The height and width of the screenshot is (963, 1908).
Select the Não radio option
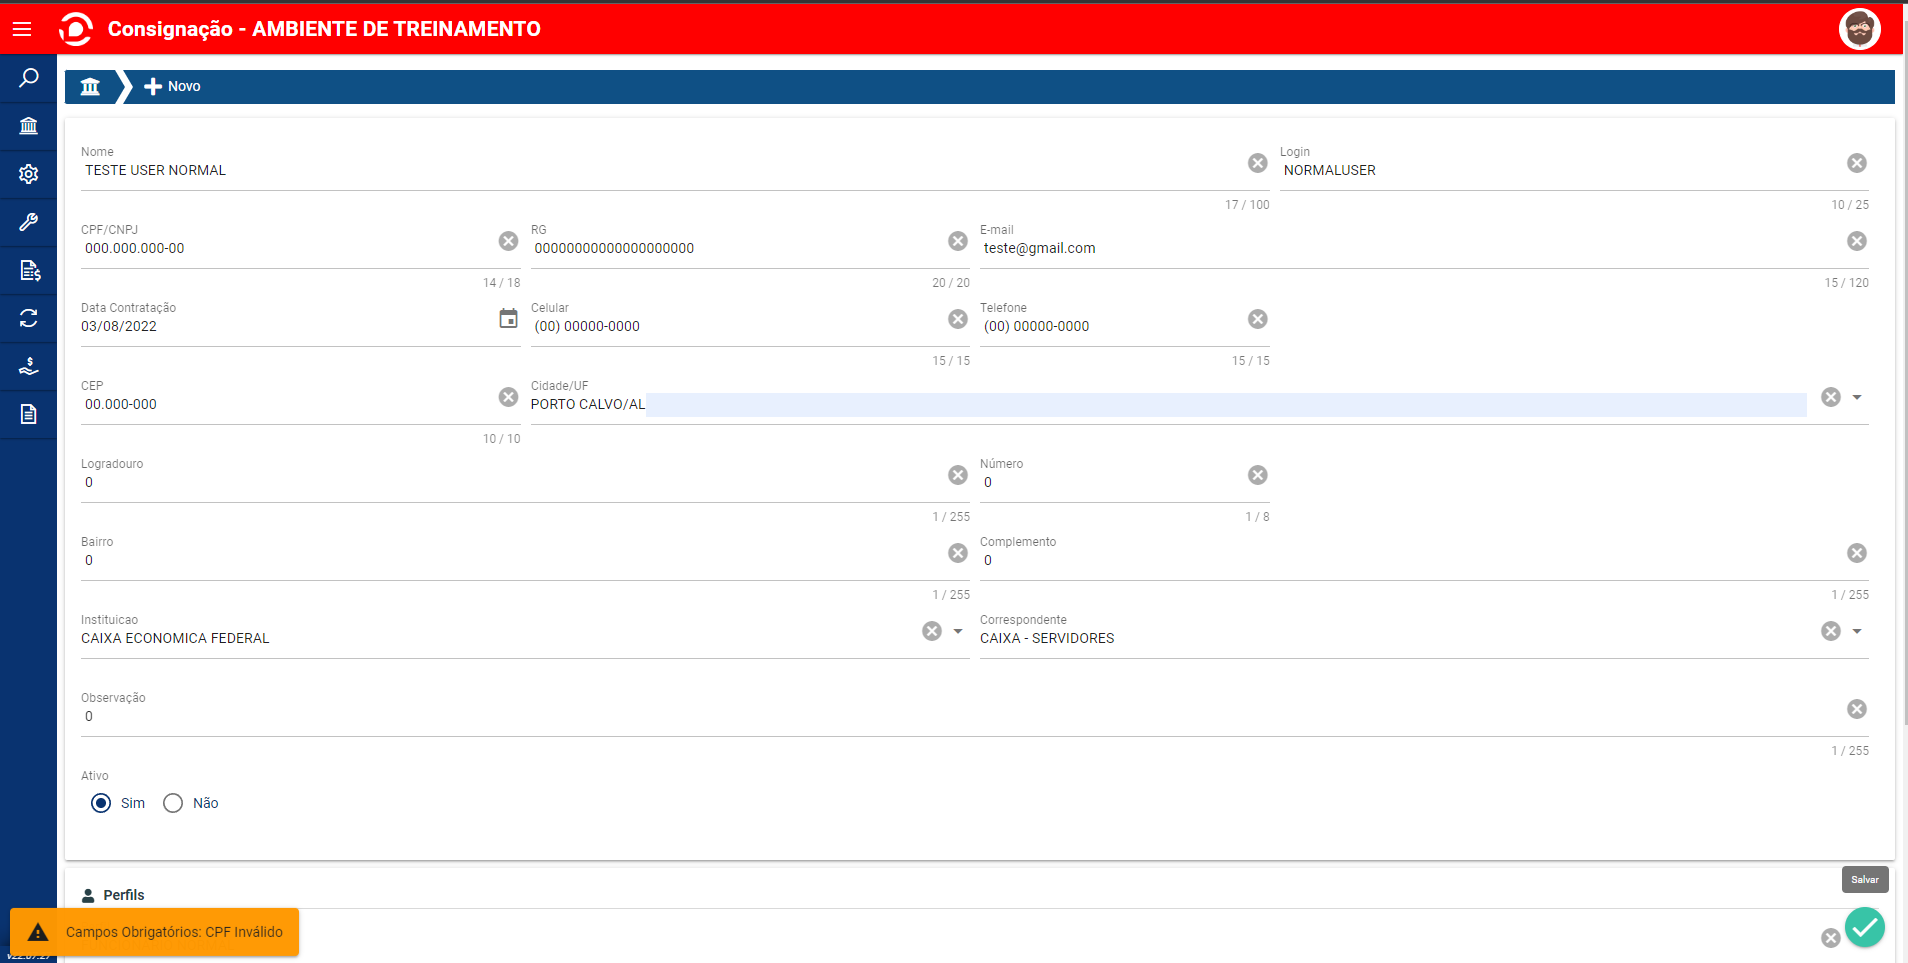[173, 803]
